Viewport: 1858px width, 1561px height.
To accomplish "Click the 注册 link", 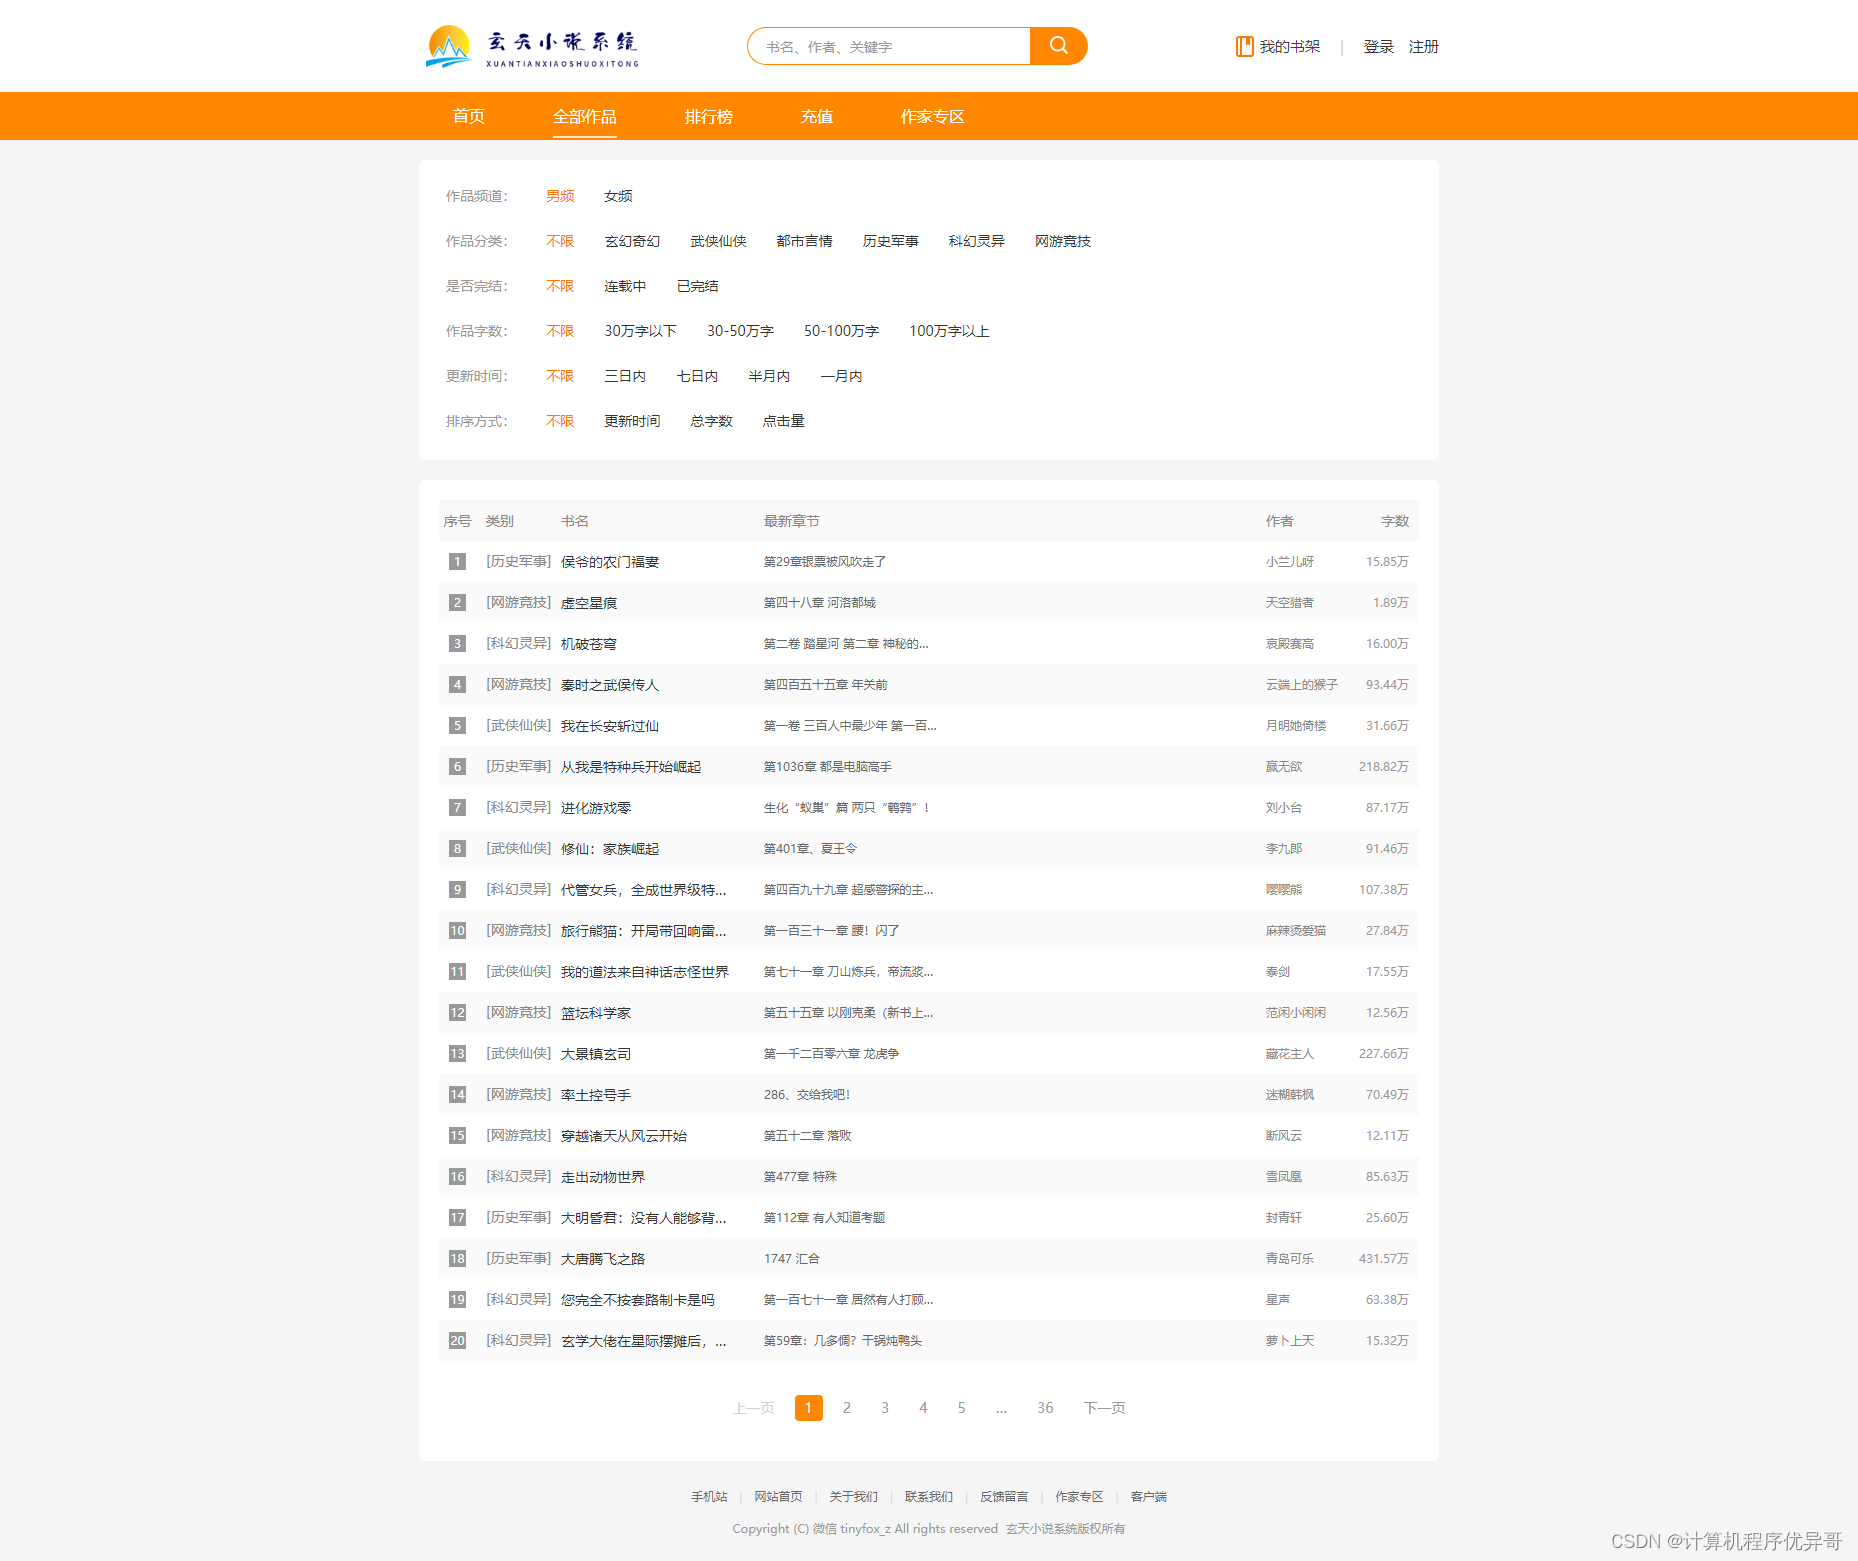I will click(1423, 47).
